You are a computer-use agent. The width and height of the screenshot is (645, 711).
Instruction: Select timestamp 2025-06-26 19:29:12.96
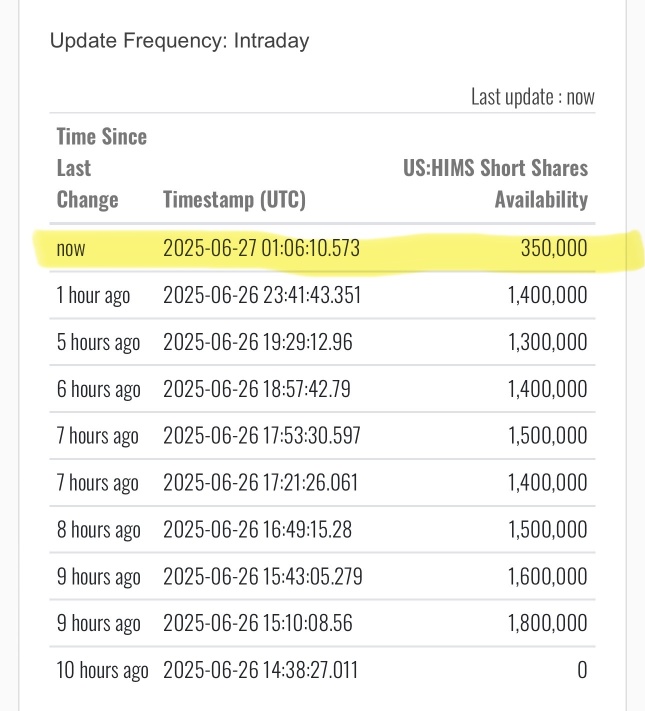coord(258,342)
